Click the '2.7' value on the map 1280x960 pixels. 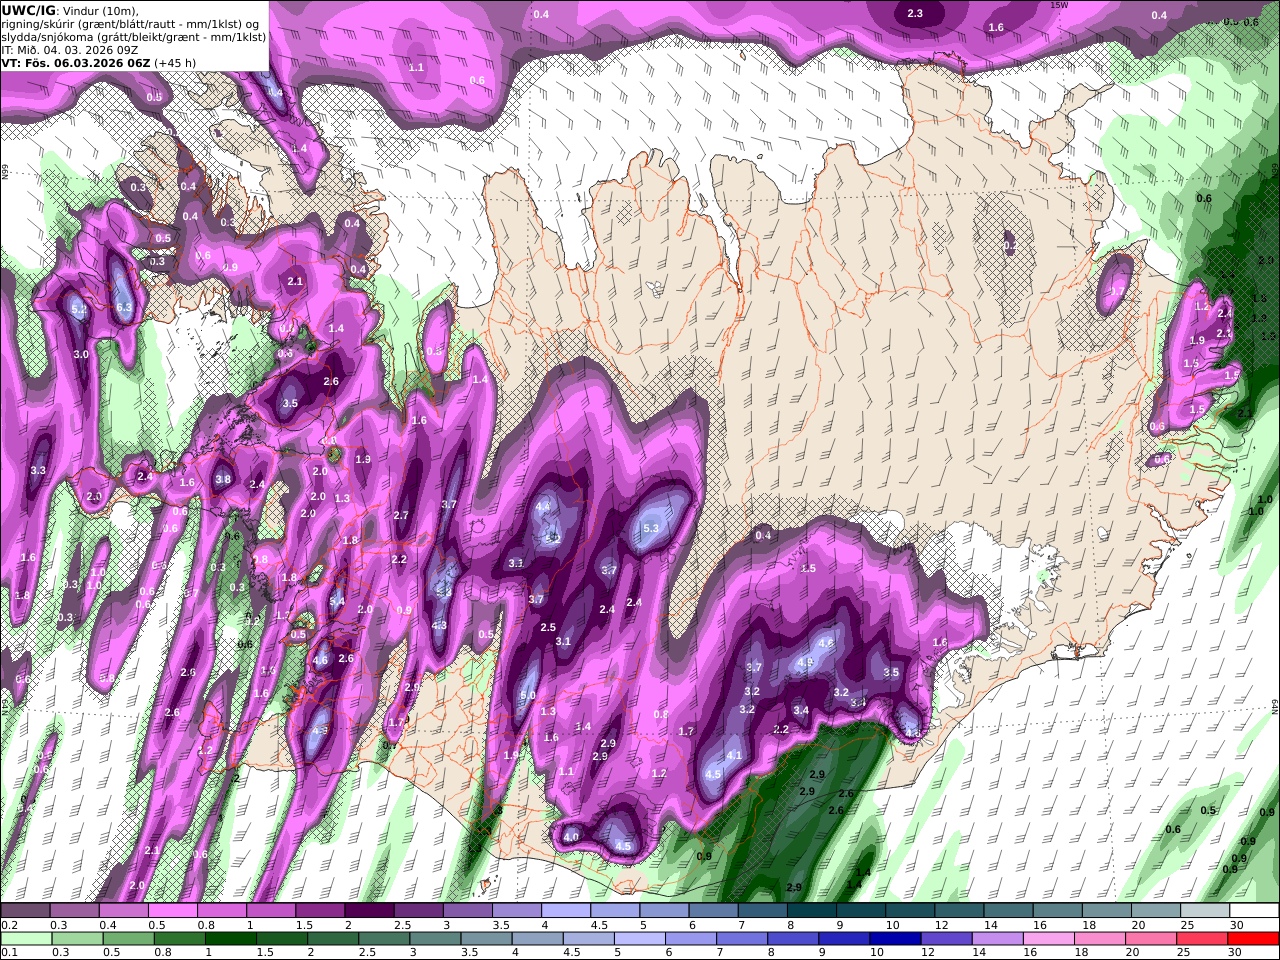(x=401, y=515)
